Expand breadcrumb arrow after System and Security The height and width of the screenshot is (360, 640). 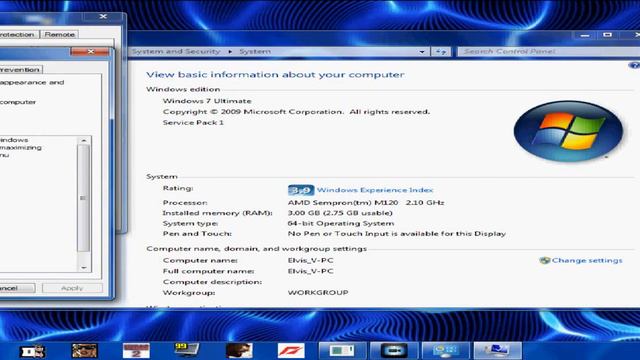(230, 52)
